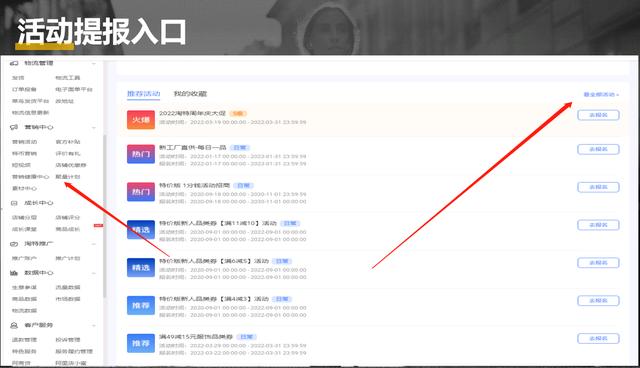Open 流量数据 under 数据中心
The width and height of the screenshot is (640, 368).
coord(68,288)
